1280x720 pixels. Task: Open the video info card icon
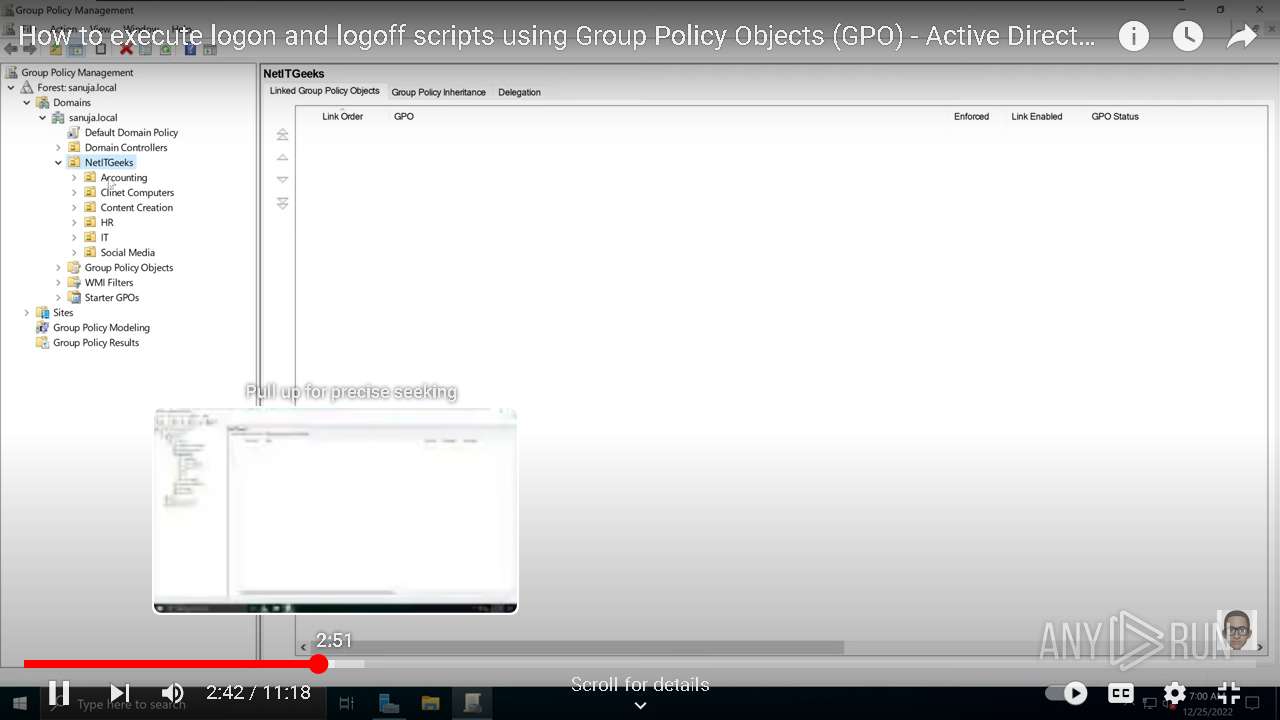1133,37
